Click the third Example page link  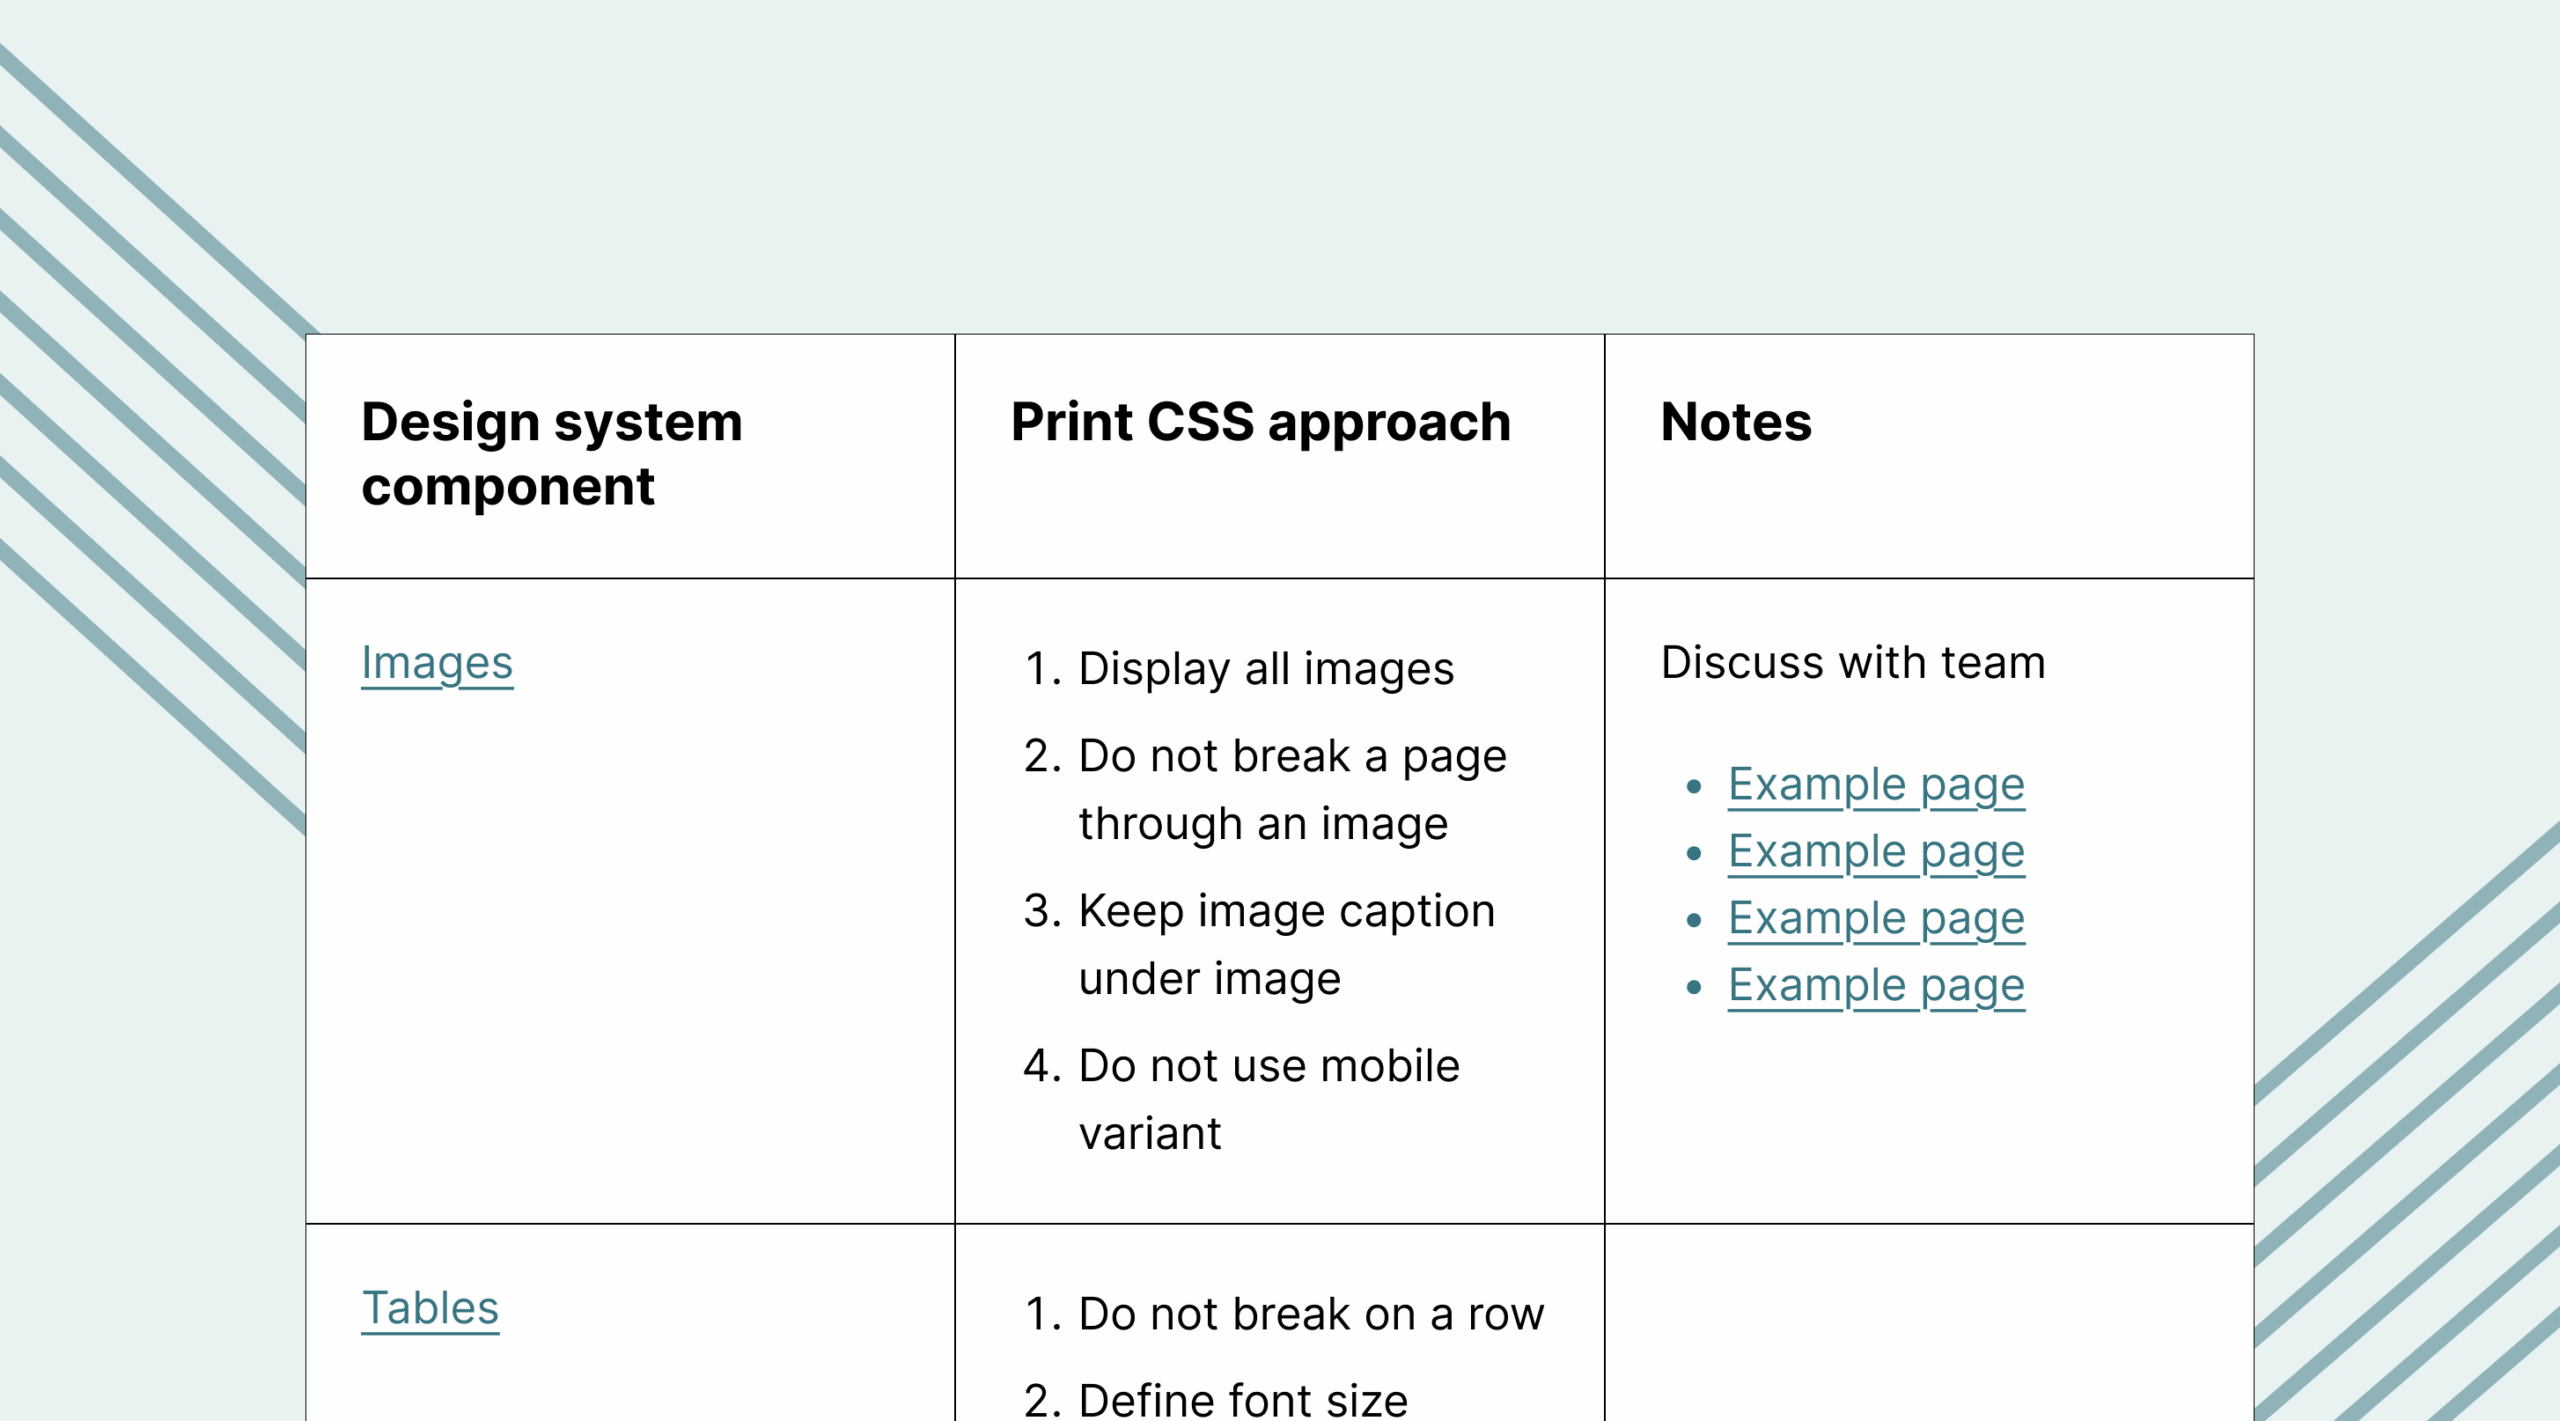click(x=1876, y=919)
